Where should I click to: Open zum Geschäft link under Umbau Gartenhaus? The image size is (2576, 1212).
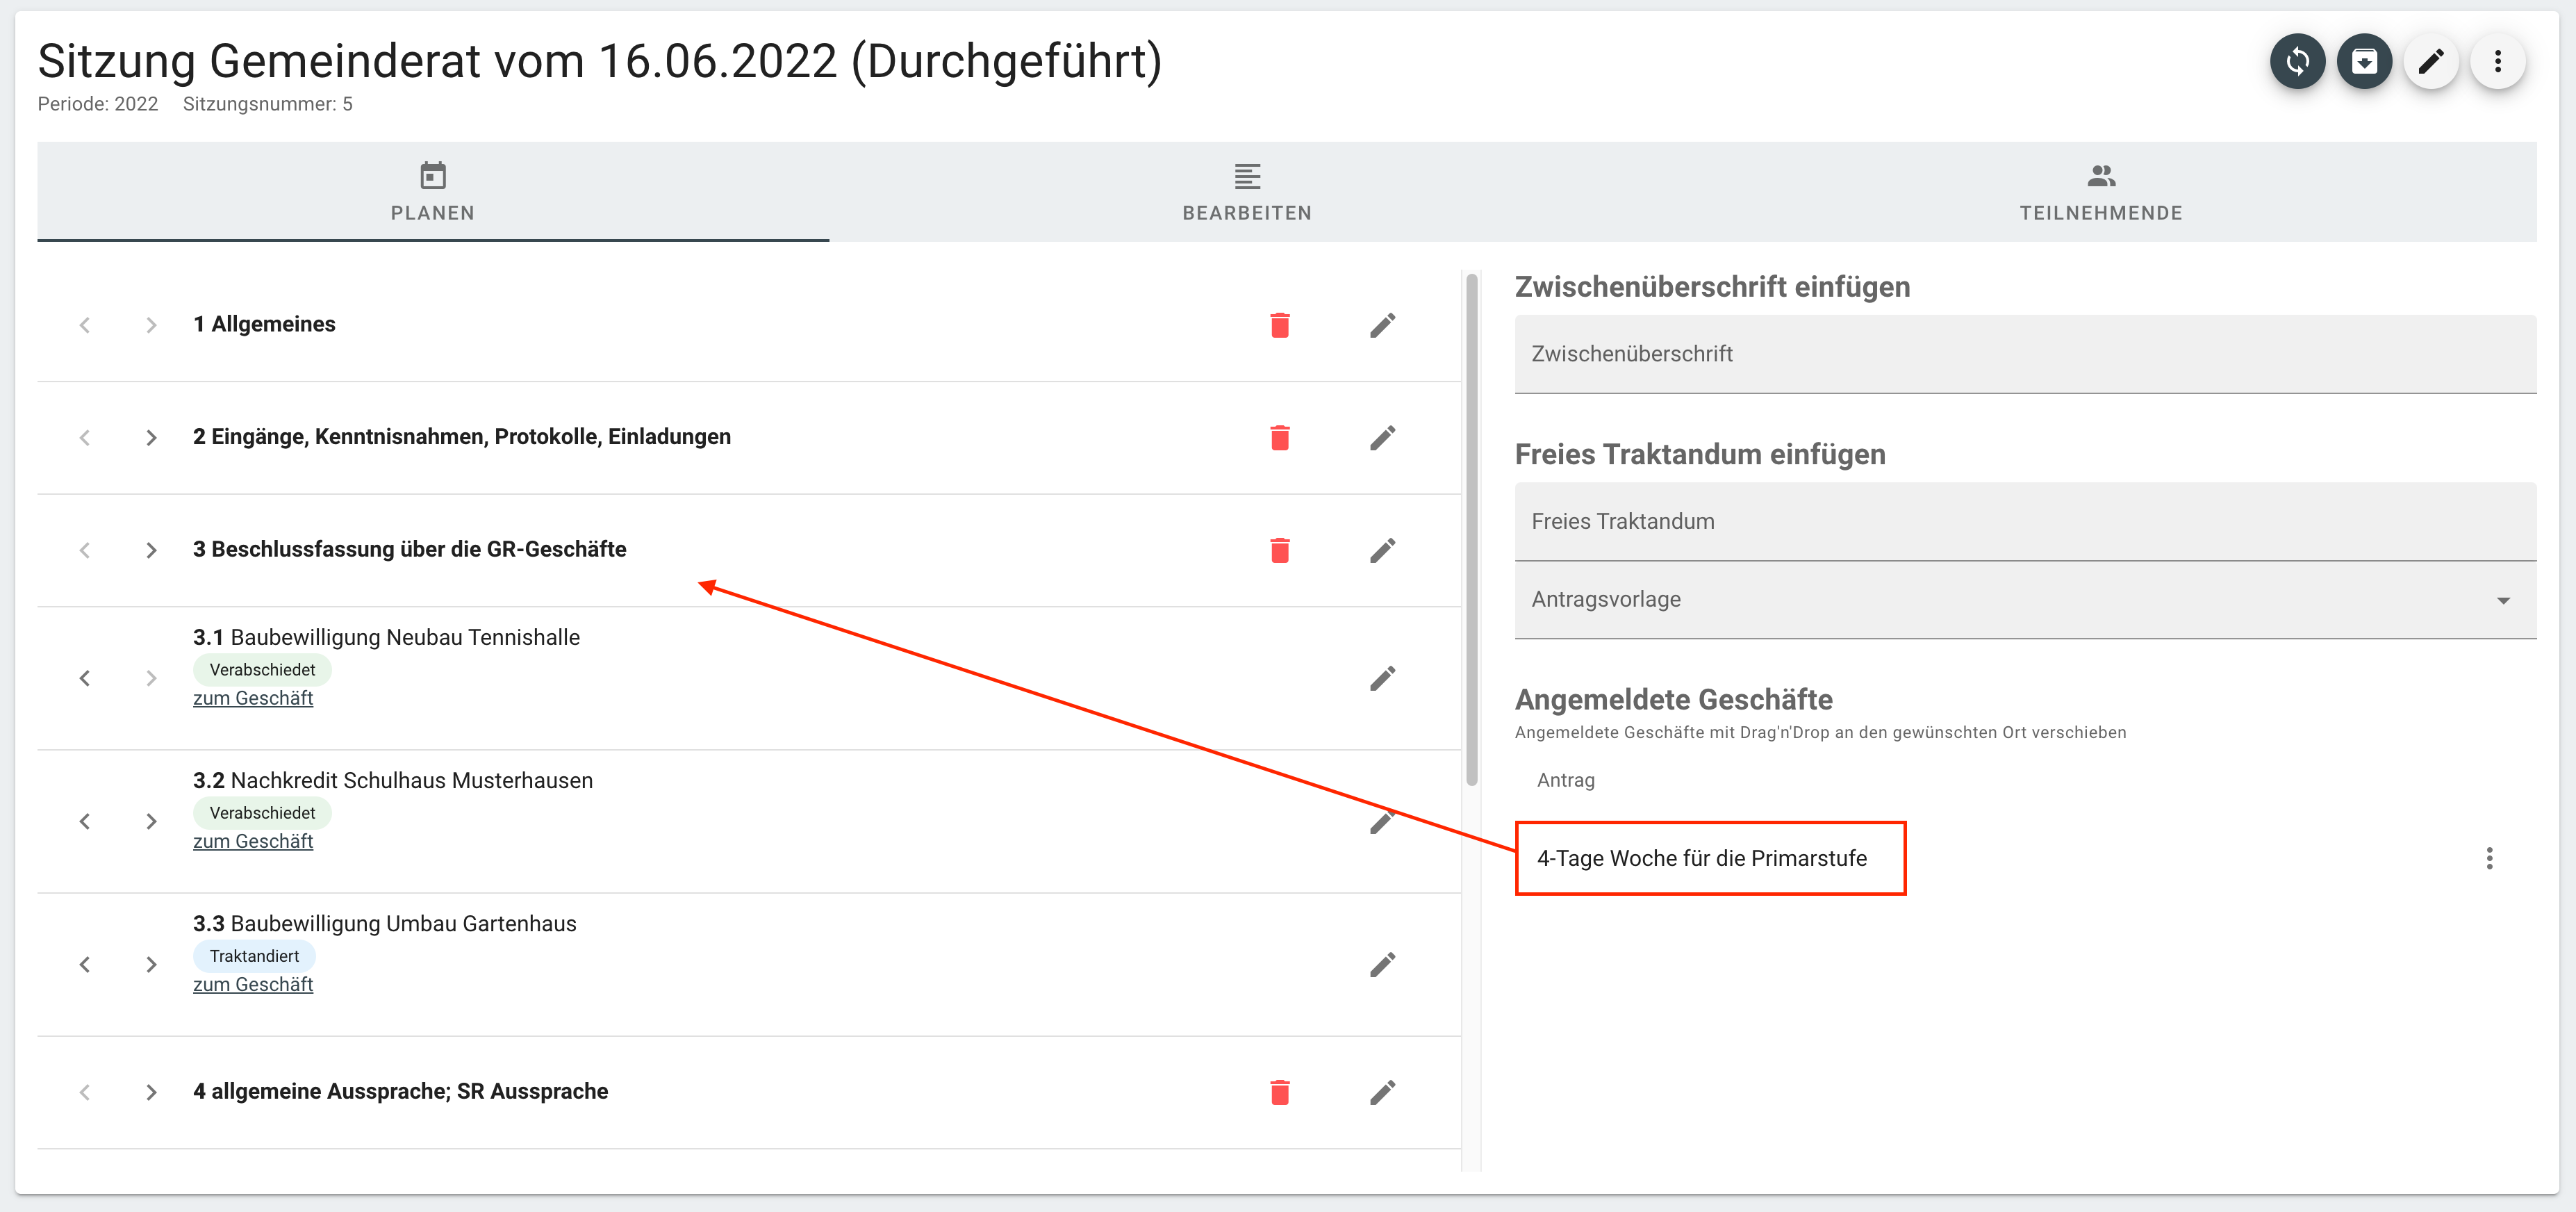[253, 984]
